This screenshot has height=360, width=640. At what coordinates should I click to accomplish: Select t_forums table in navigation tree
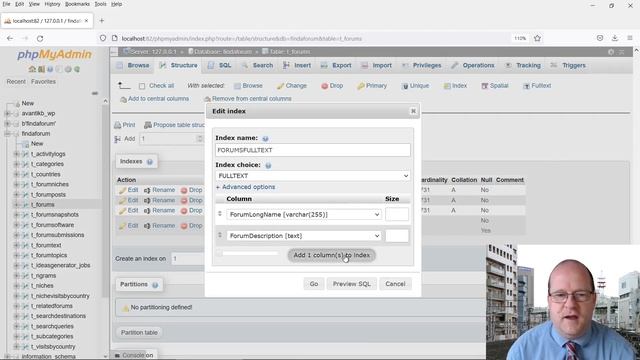point(42,204)
